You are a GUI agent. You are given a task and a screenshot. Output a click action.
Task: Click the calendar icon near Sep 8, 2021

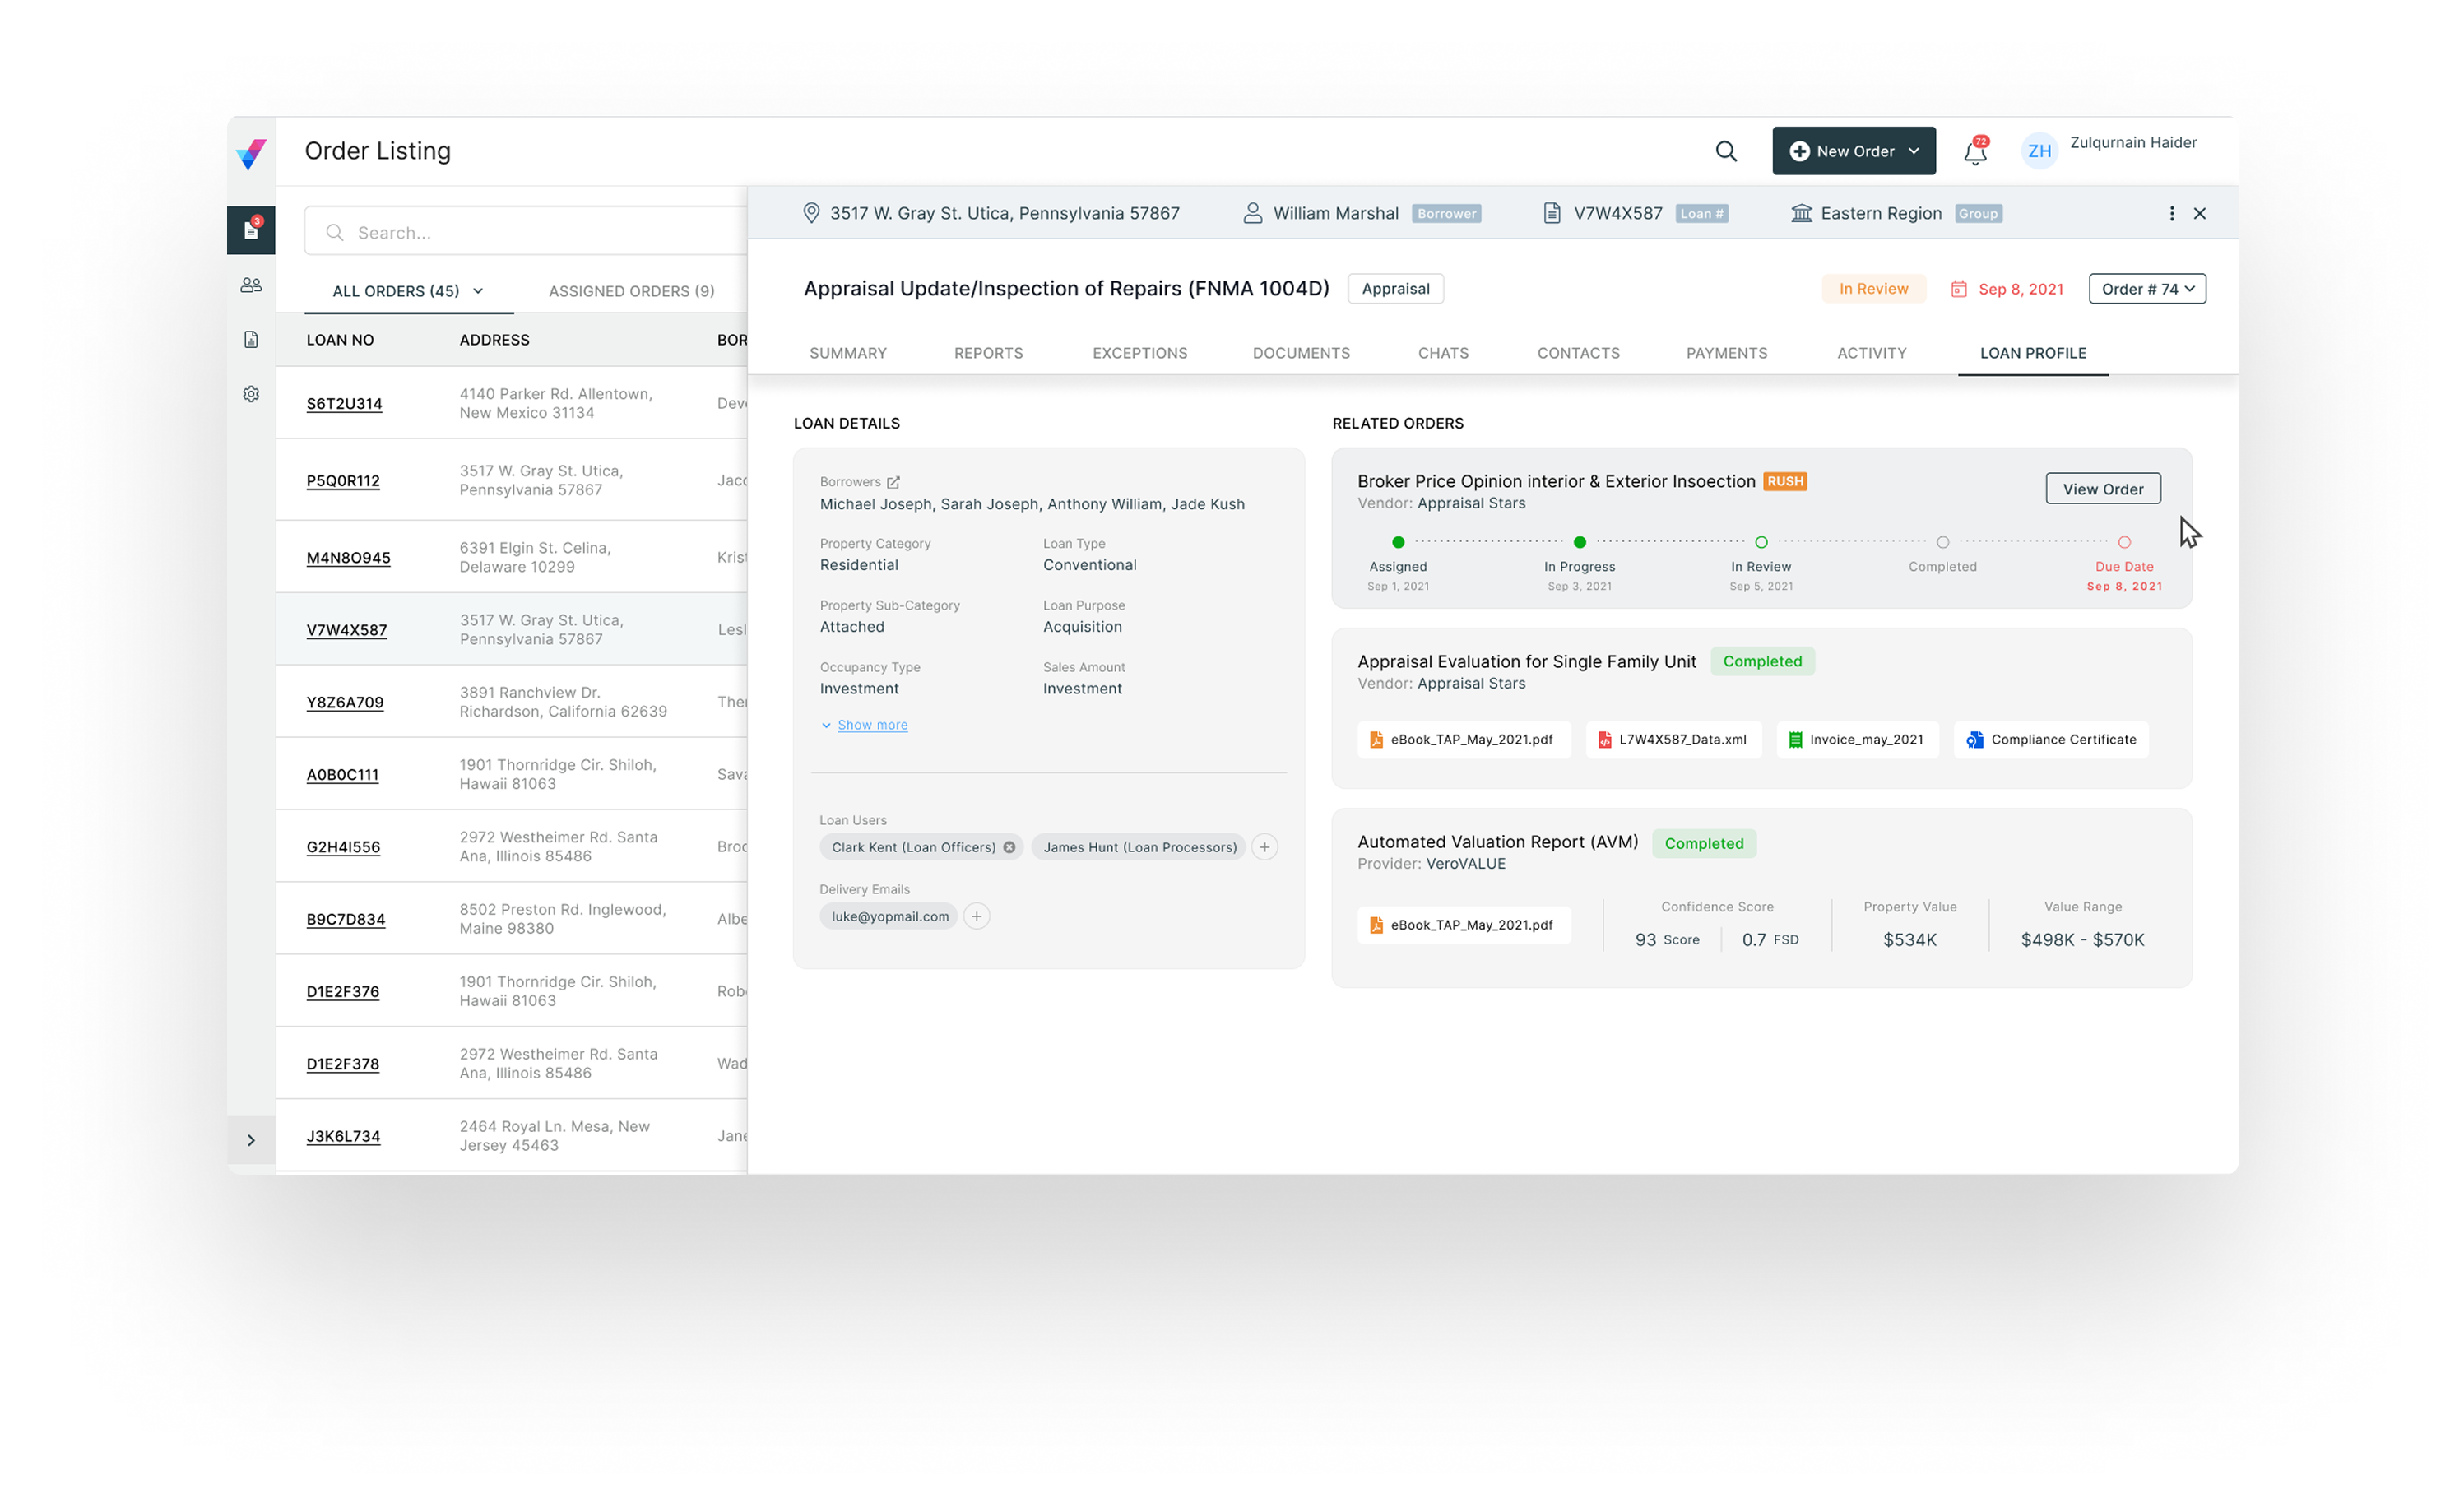(1958, 289)
